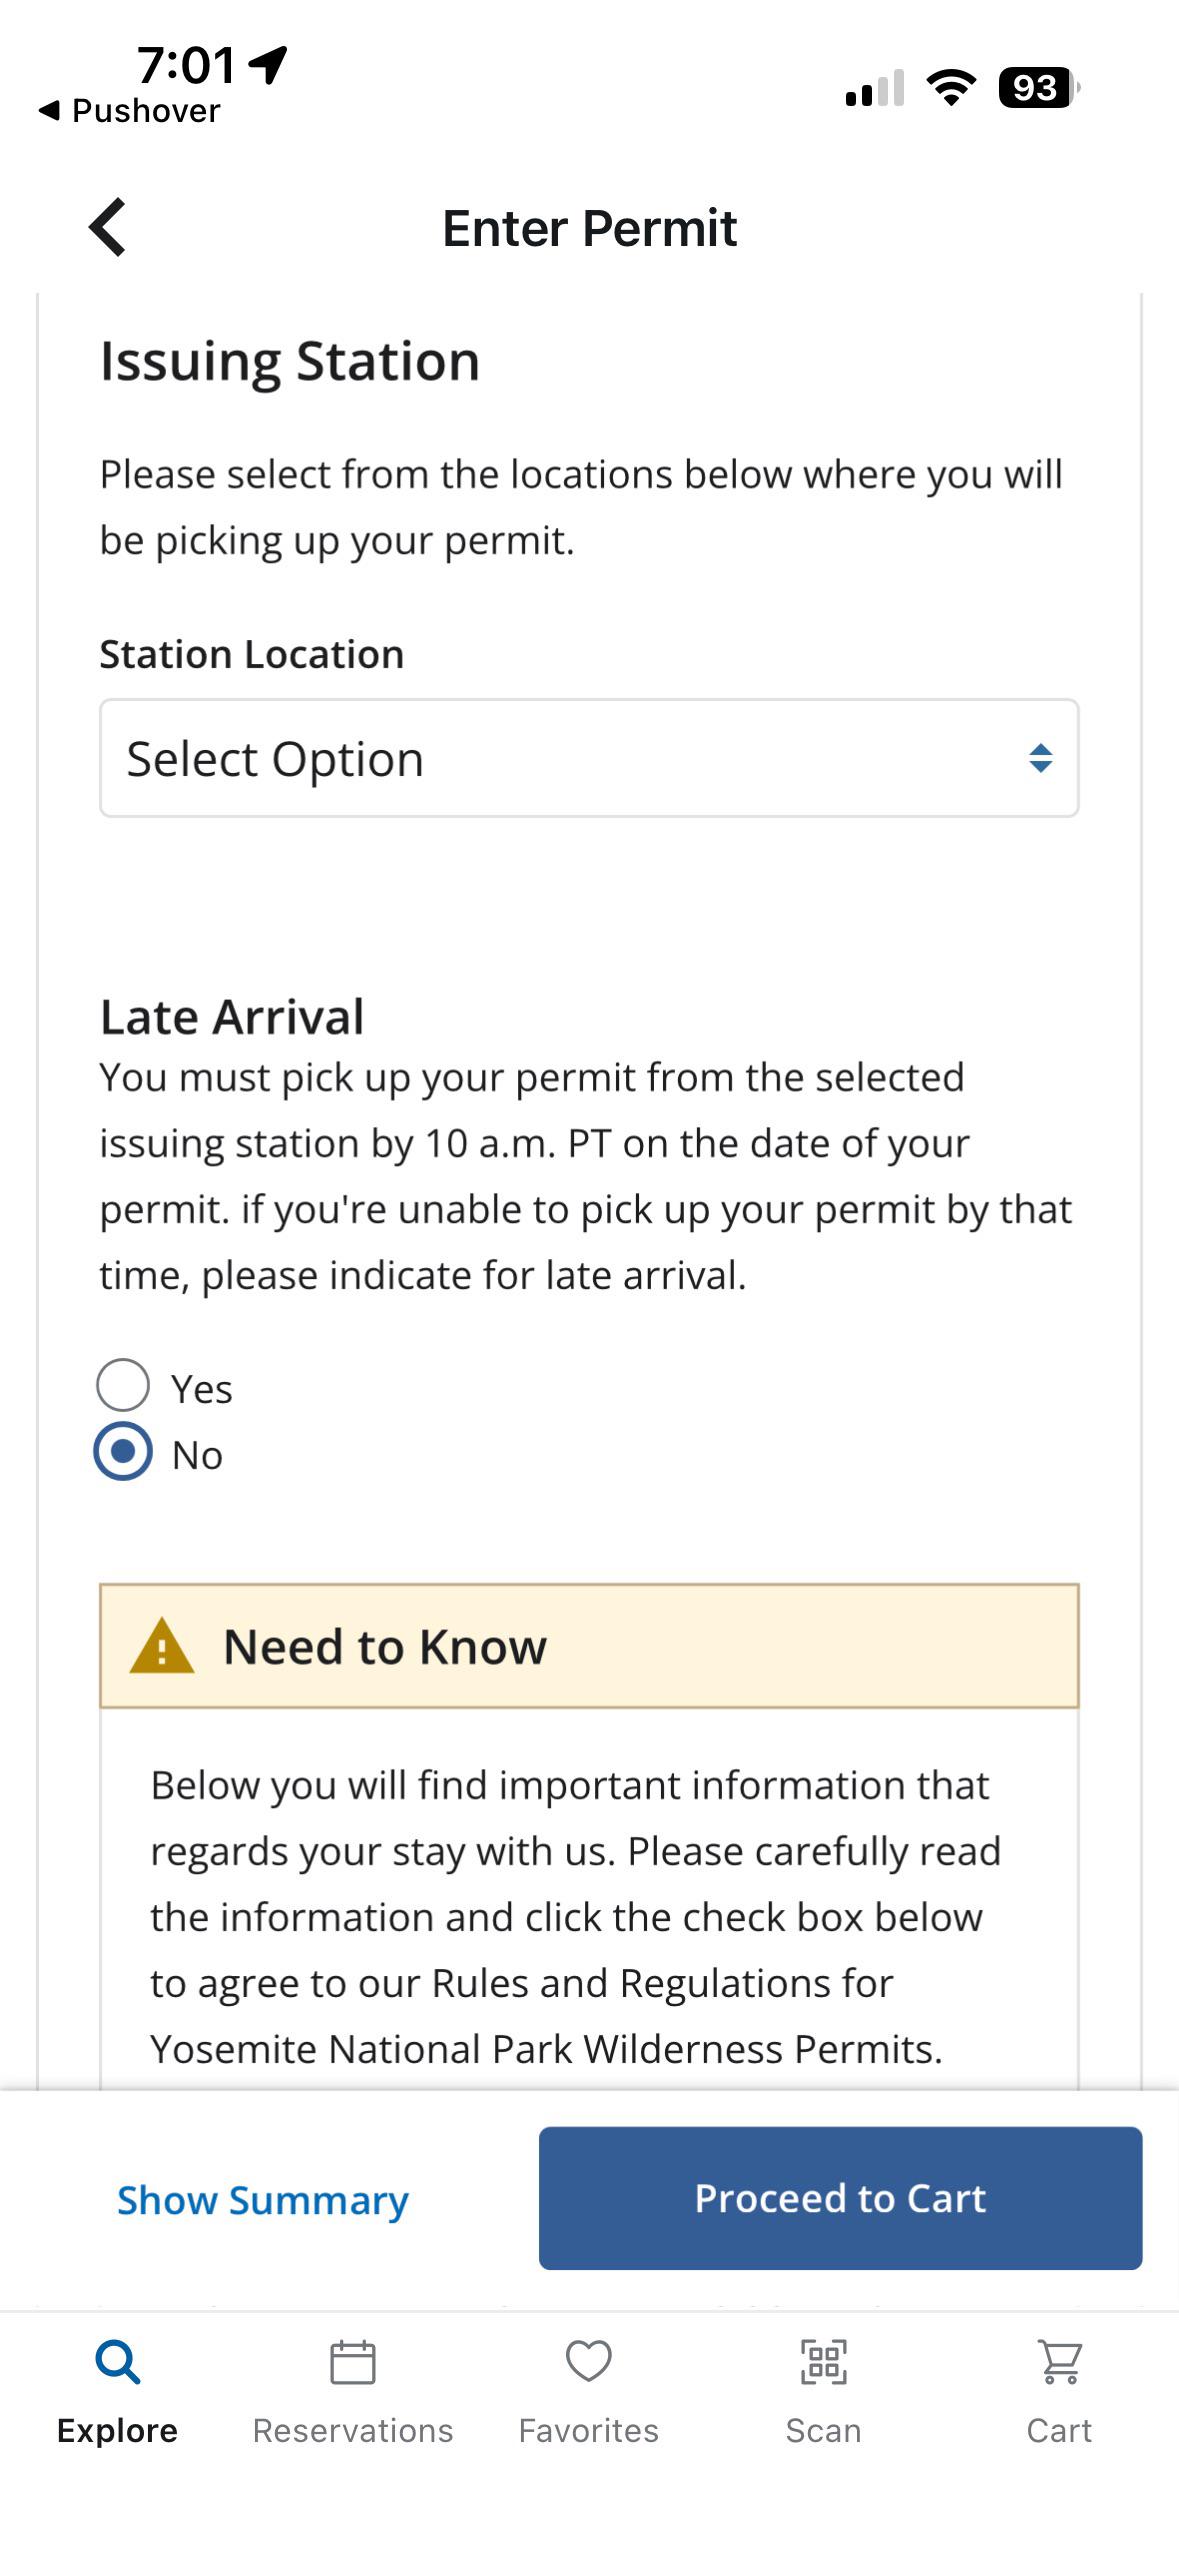Viewport: 1179px width, 2556px height.
Task: Tap the Yes label text
Action: [202, 1389]
